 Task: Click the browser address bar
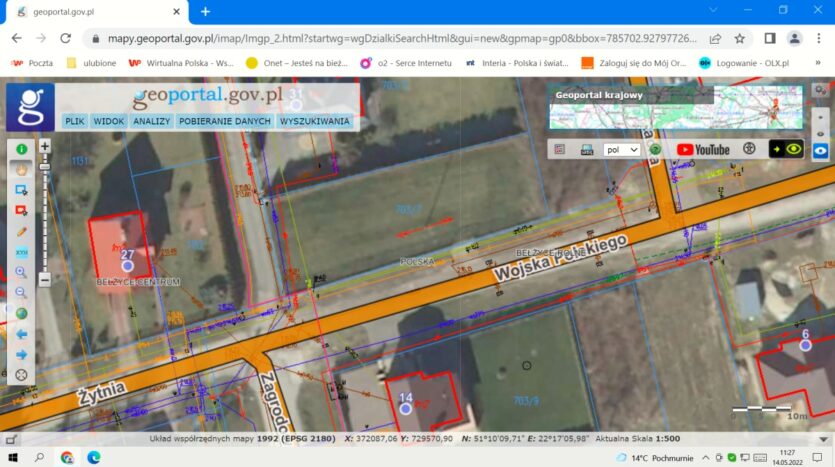coord(402,38)
